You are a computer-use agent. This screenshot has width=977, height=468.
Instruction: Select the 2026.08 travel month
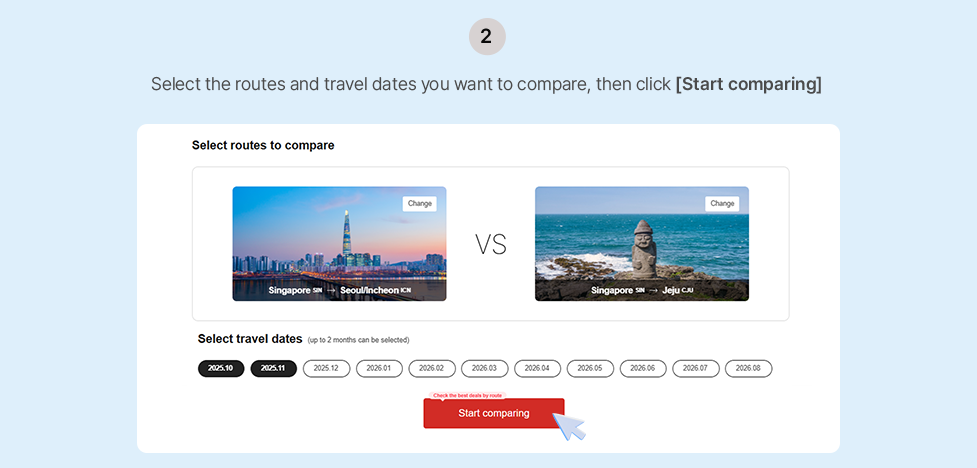(748, 368)
